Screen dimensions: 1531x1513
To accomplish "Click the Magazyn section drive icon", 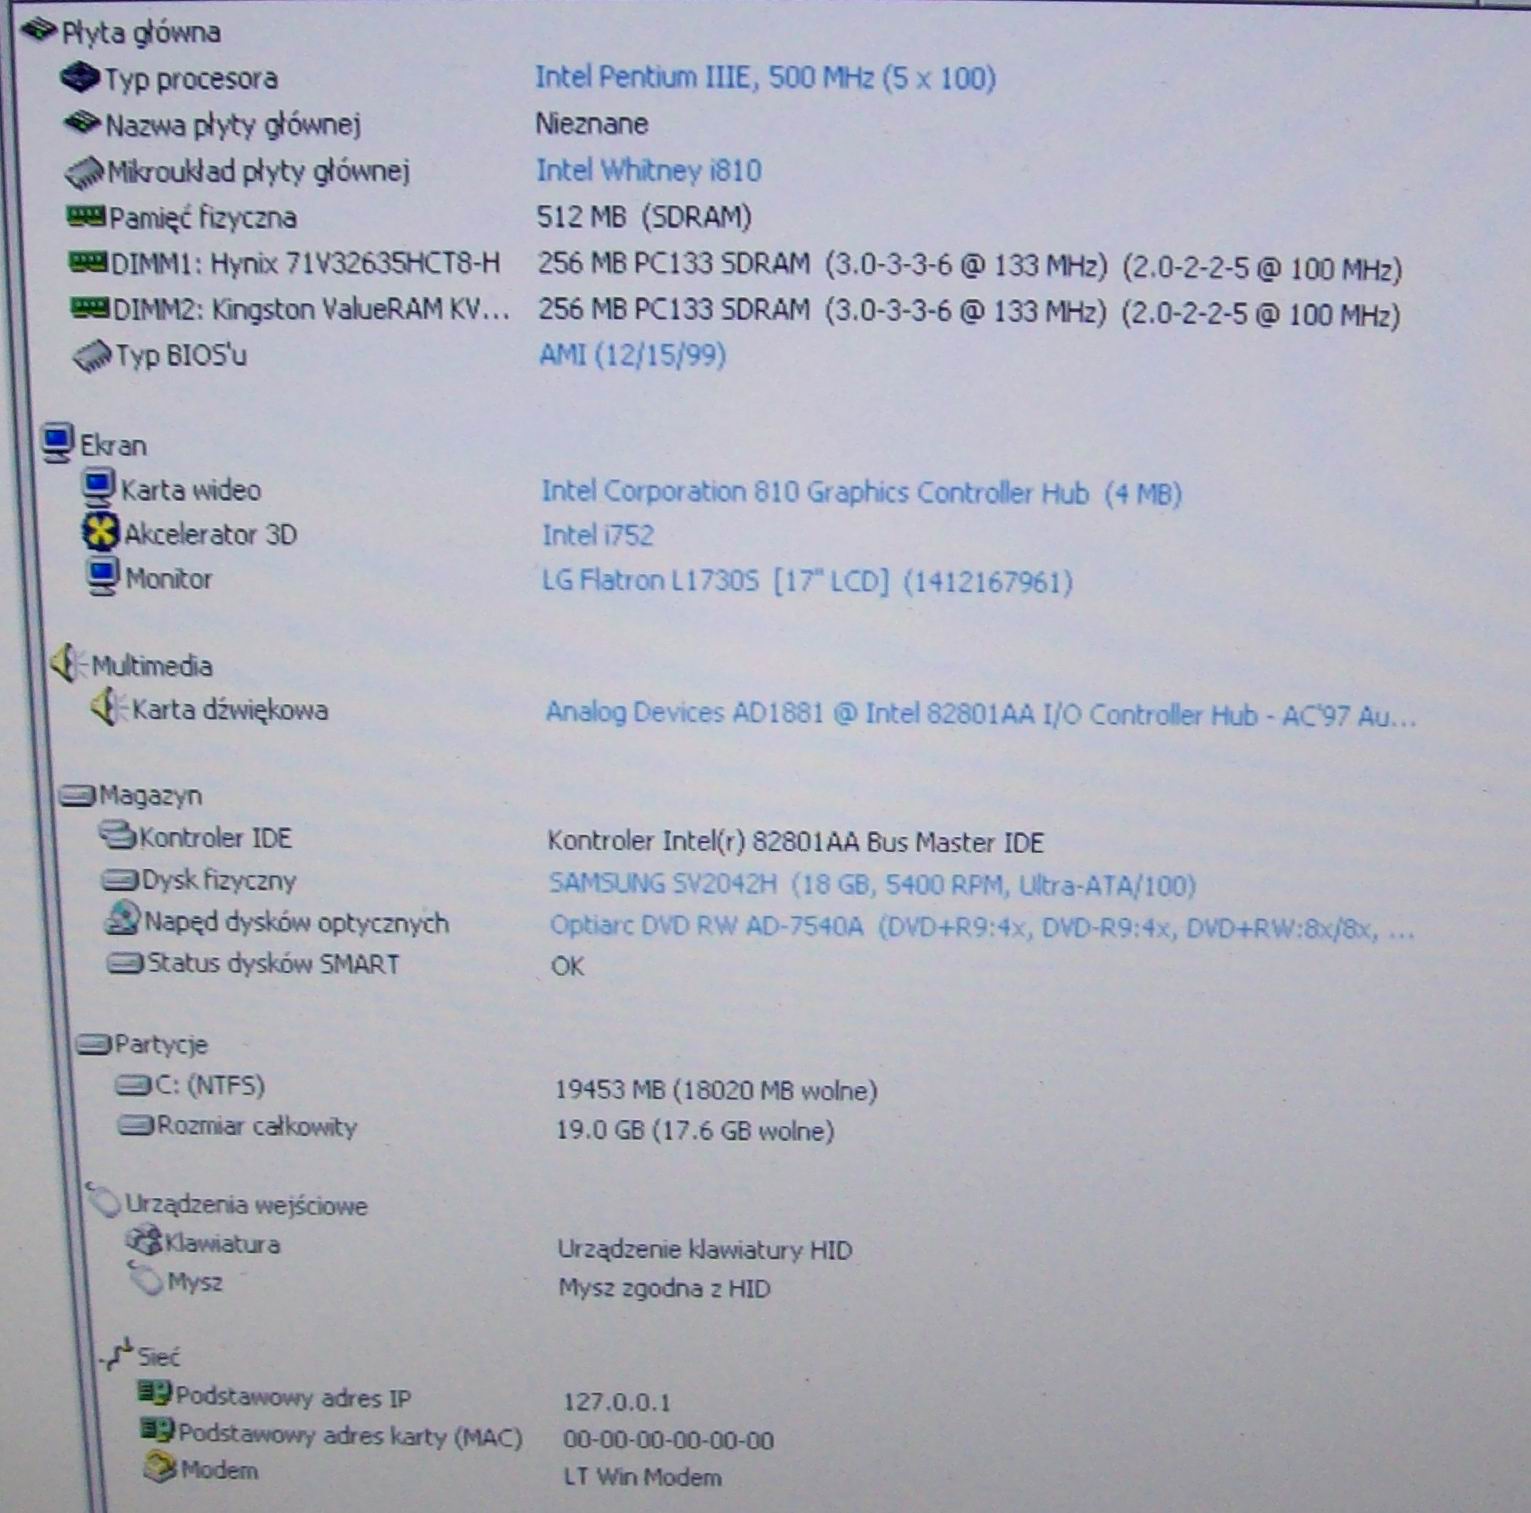I will pos(77,796).
